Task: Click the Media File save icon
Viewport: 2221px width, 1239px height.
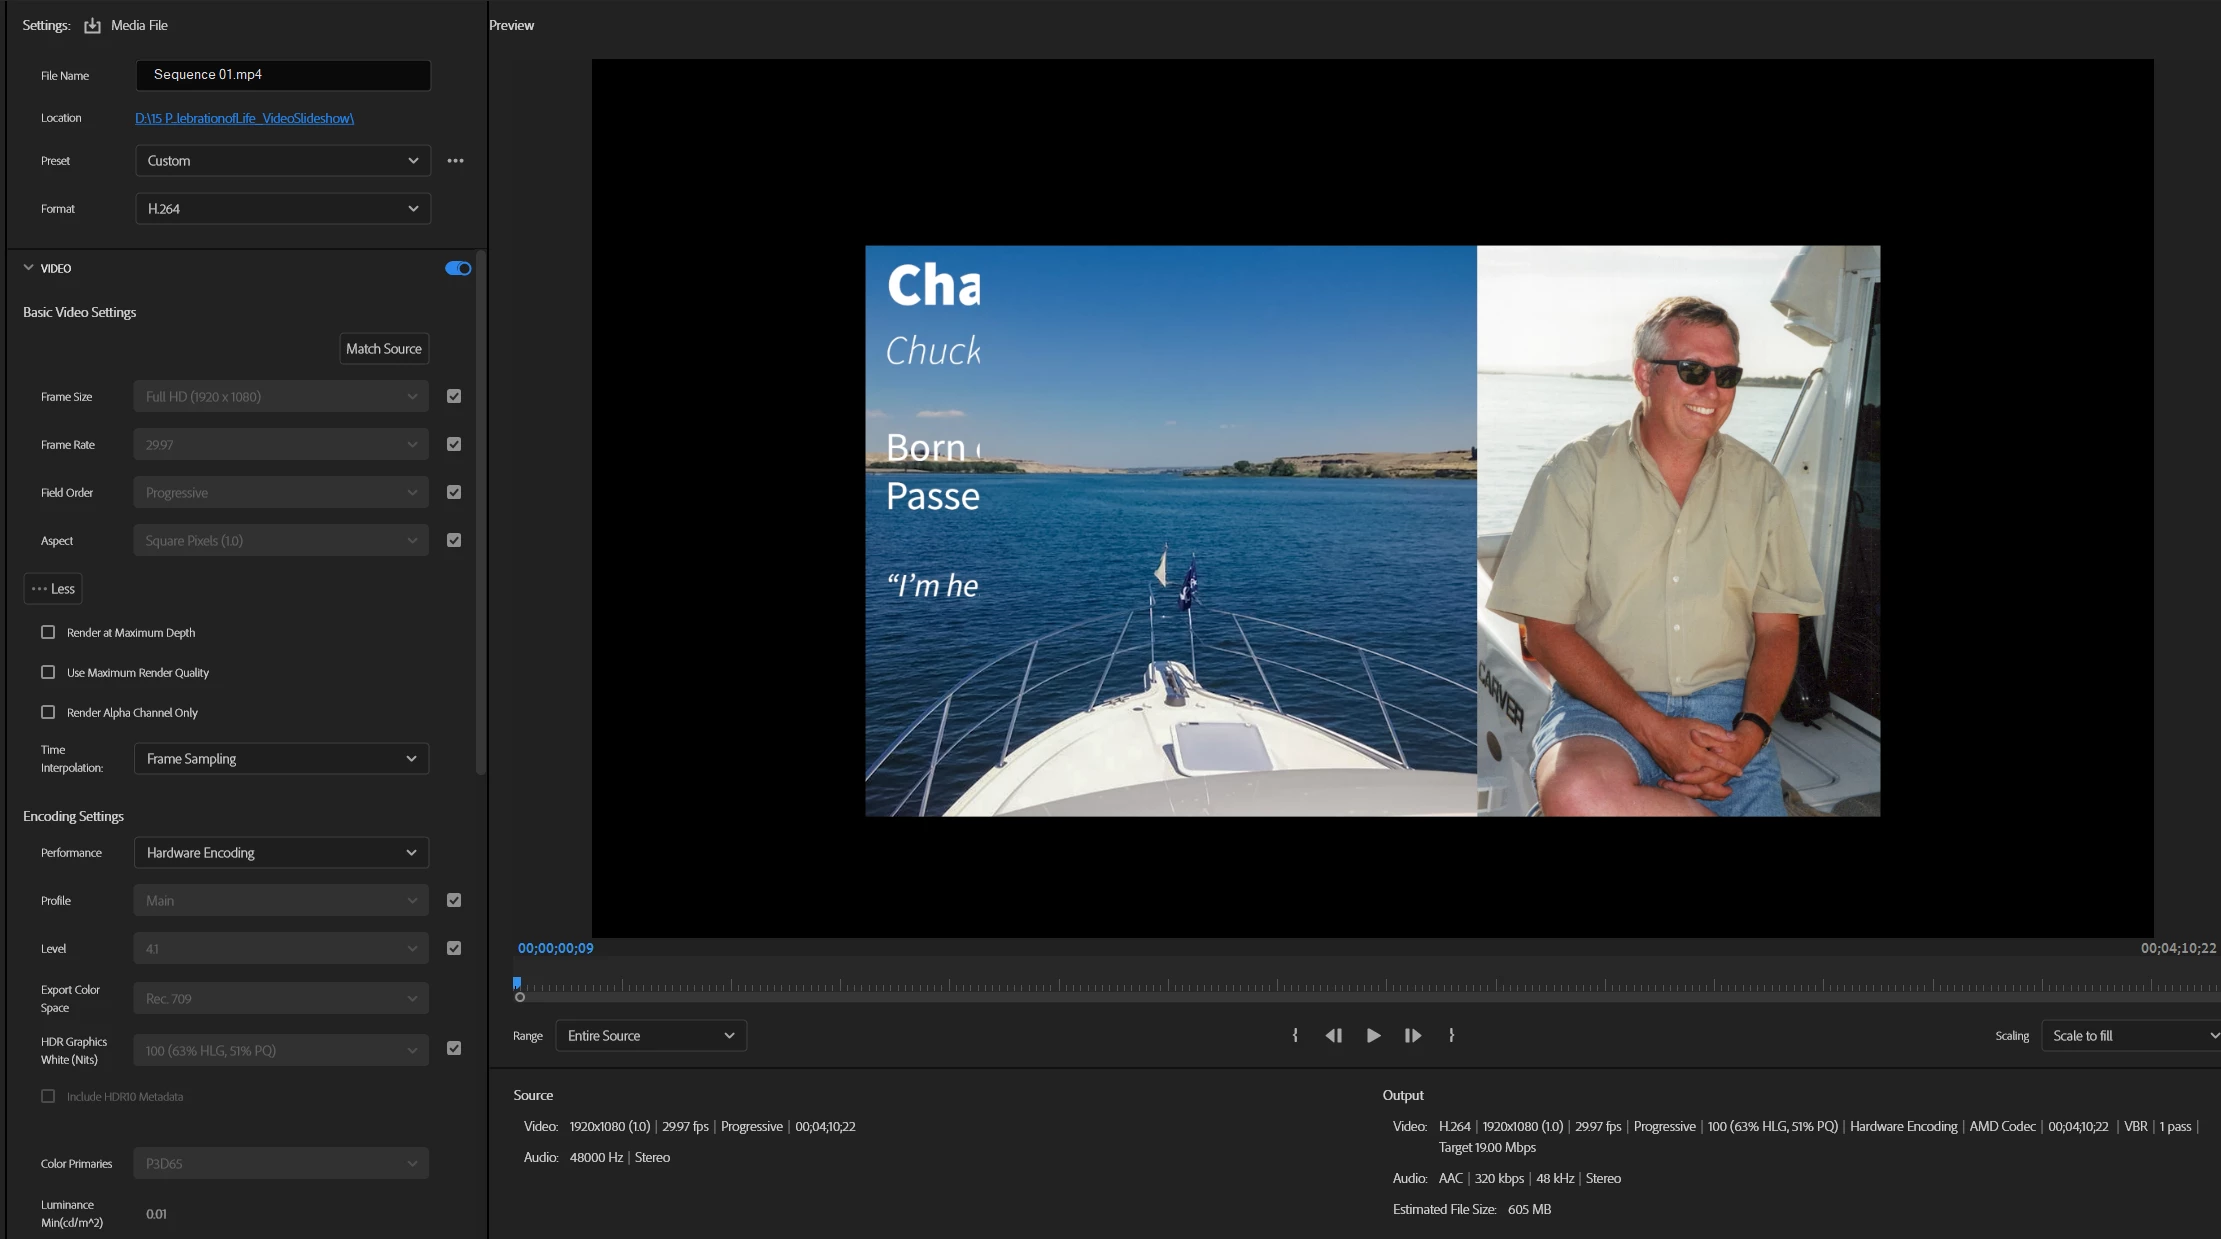Action: (92, 25)
